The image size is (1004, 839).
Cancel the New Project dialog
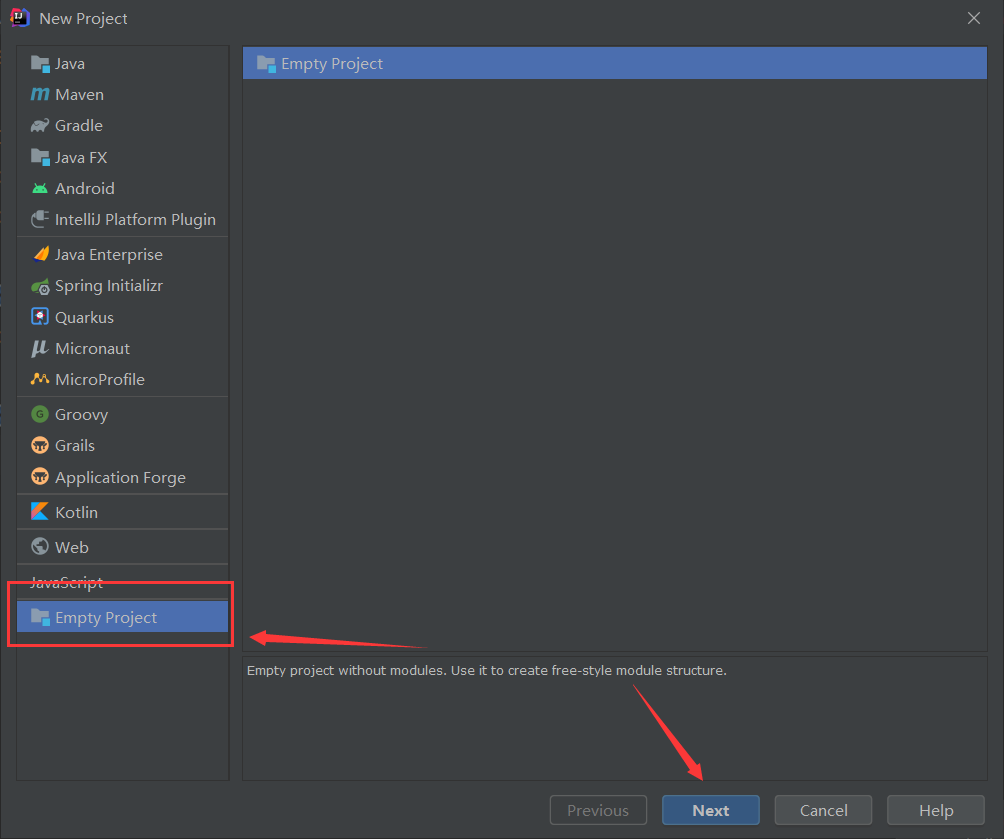click(823, 810)
